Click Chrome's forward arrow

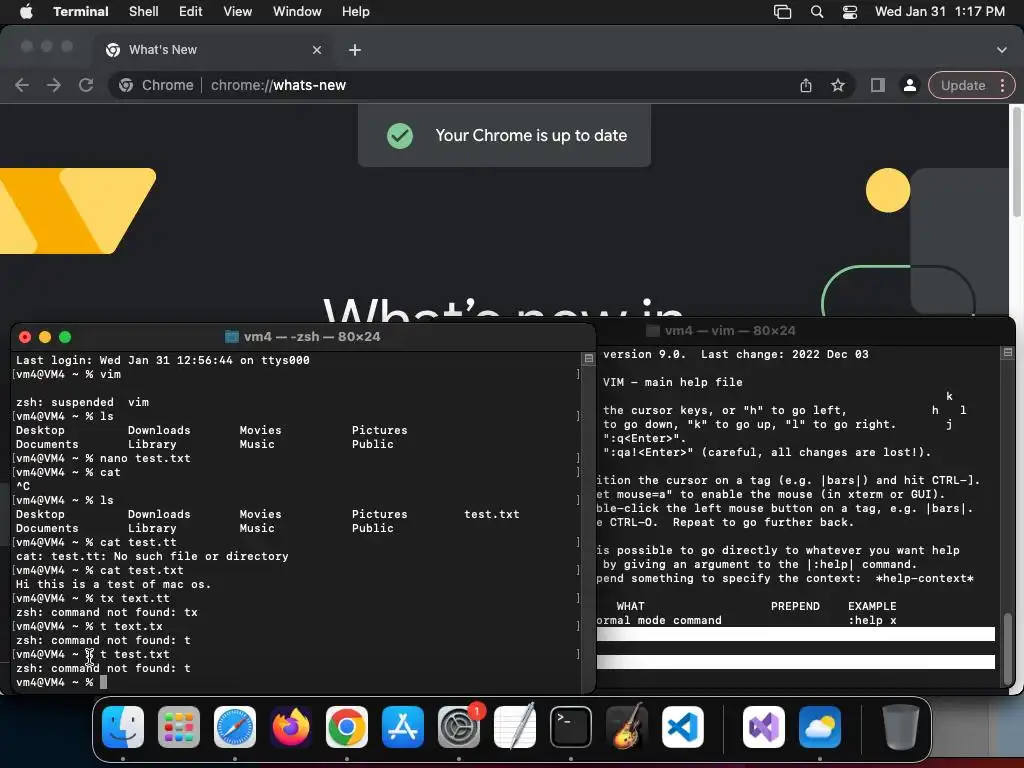point(54,85)
